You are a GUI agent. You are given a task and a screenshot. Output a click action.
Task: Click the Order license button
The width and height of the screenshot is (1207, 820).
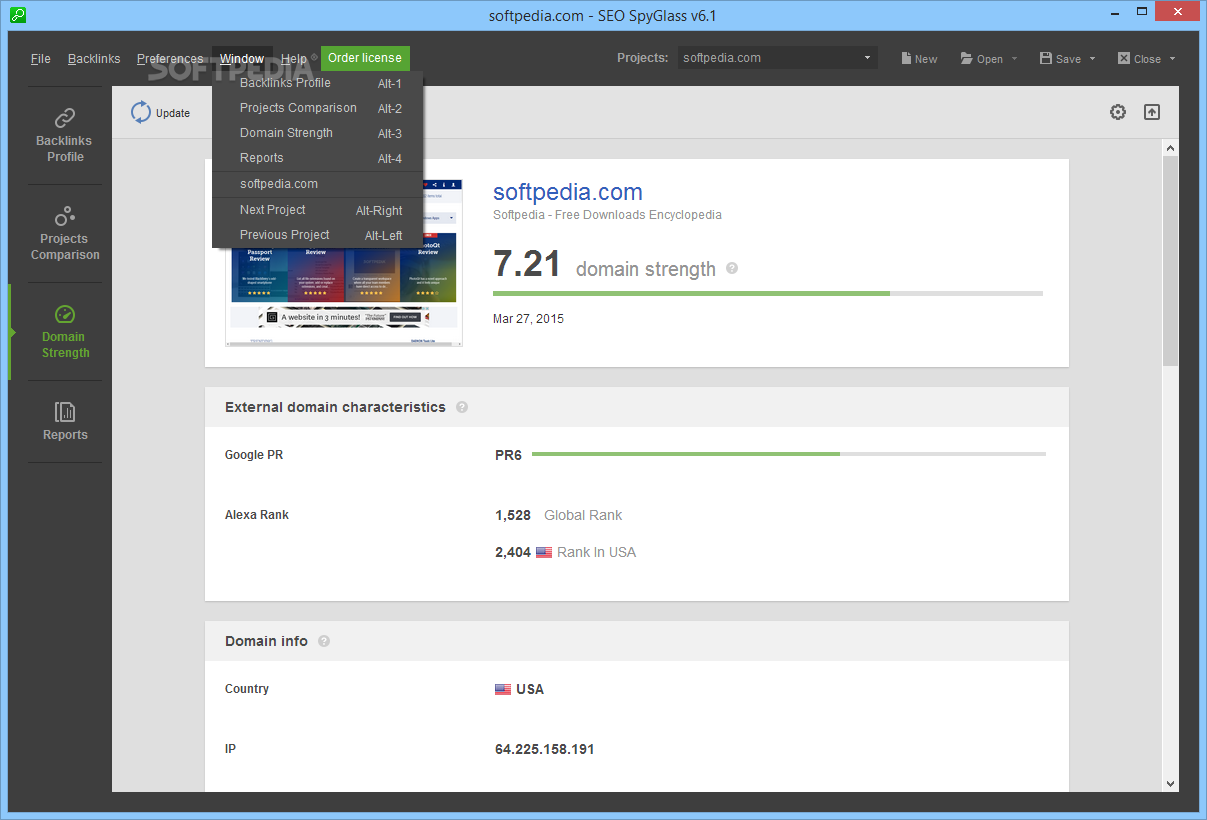(365, 58)
